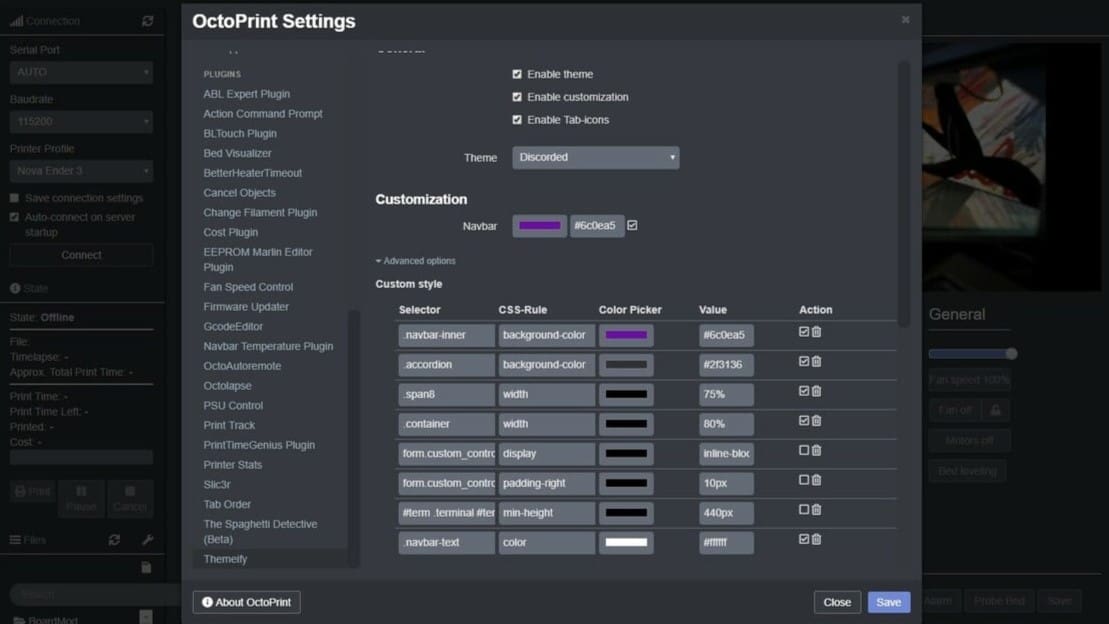Enable the min-height rule checkbox
The image size is (1109, 624).
(x=803, y=509)
